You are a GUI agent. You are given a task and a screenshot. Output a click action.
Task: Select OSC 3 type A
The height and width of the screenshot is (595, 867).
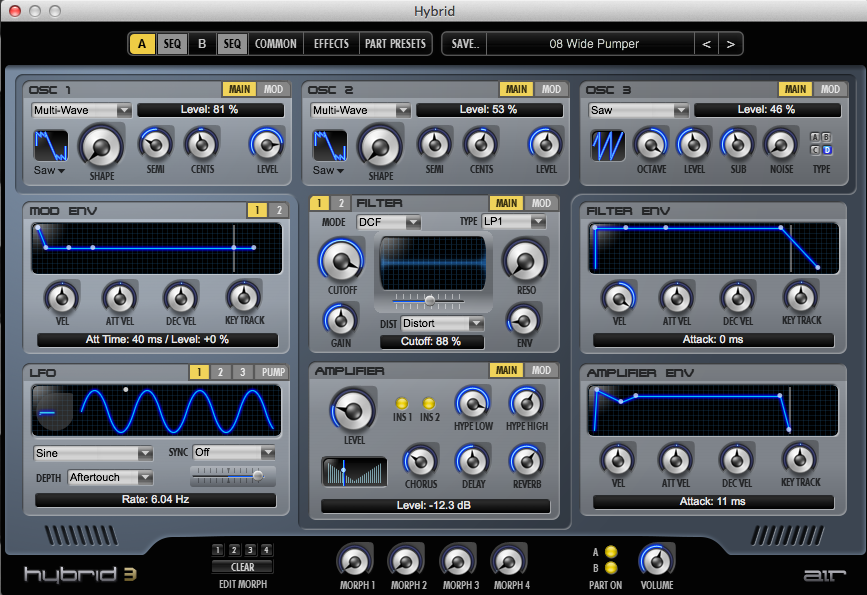pos(815,137)
